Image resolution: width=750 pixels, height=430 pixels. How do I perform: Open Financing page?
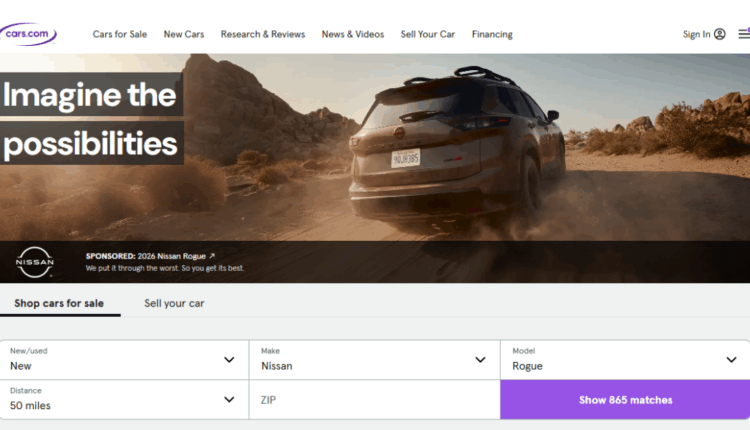[492, 34]
